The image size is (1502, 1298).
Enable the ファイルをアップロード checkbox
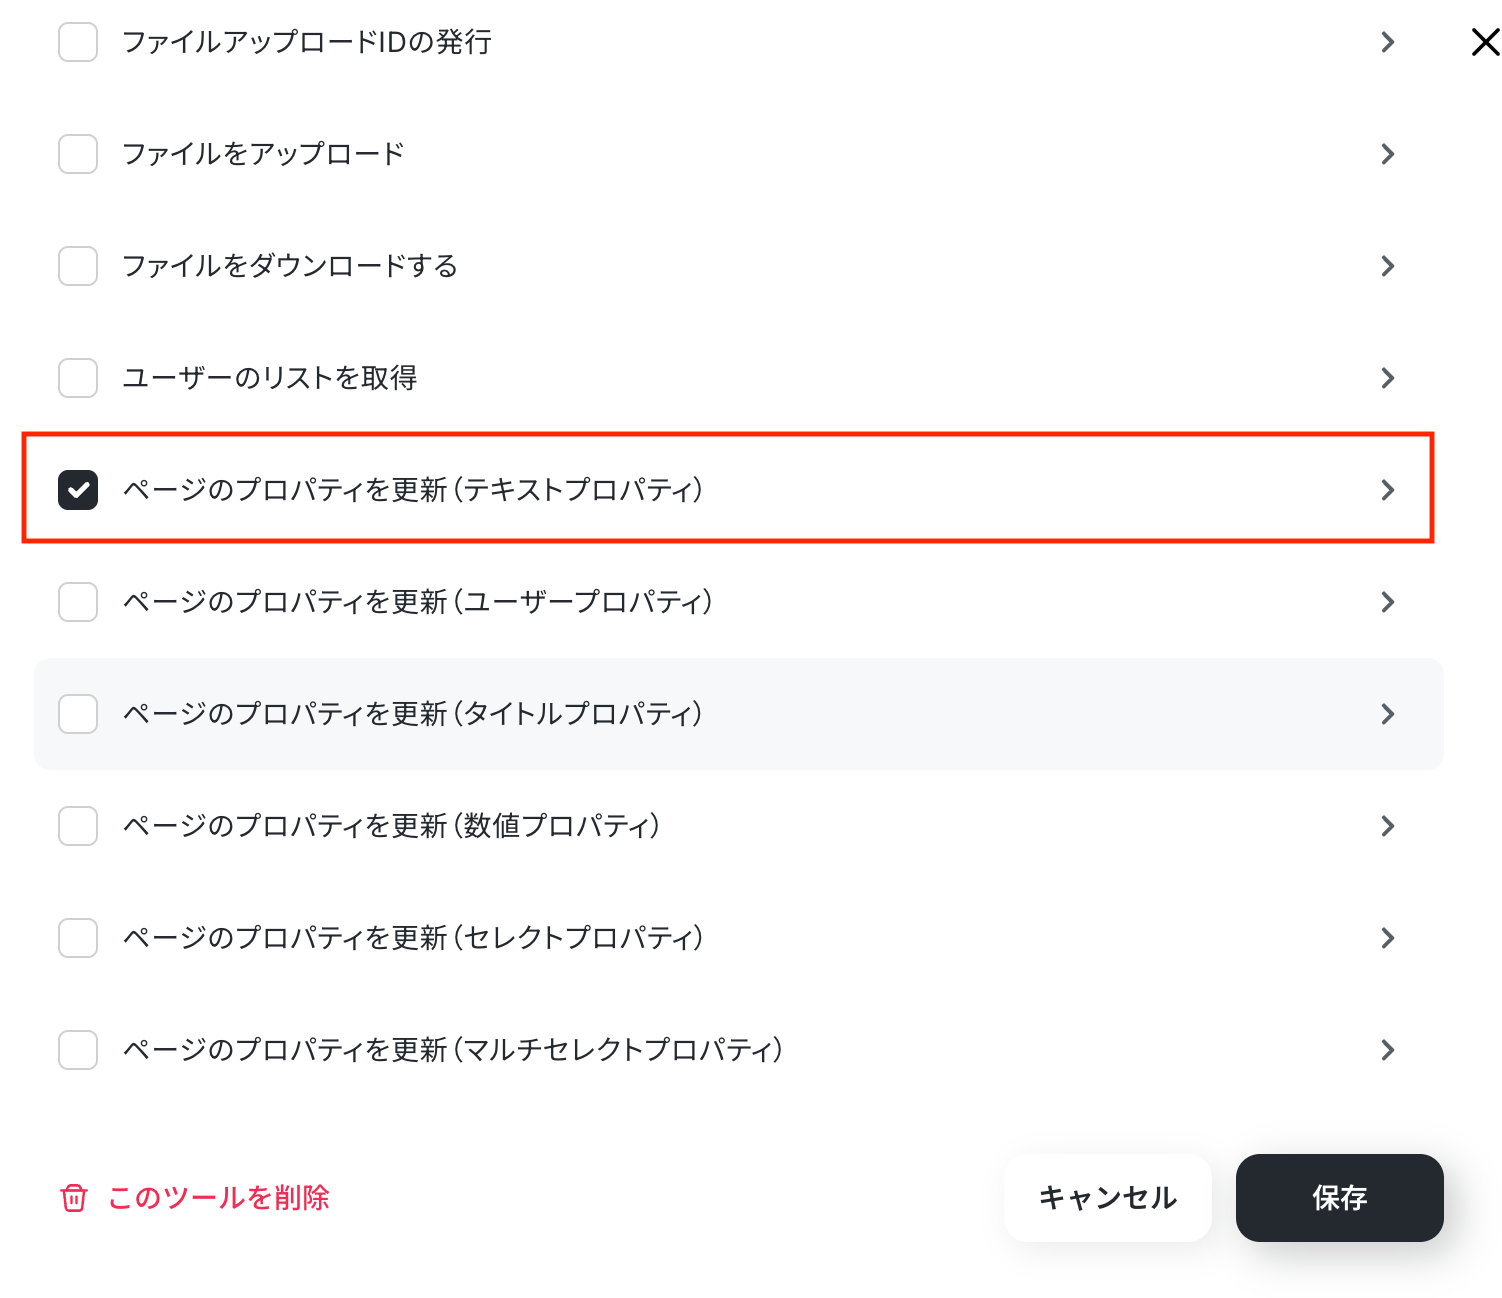tap(78, 154)
